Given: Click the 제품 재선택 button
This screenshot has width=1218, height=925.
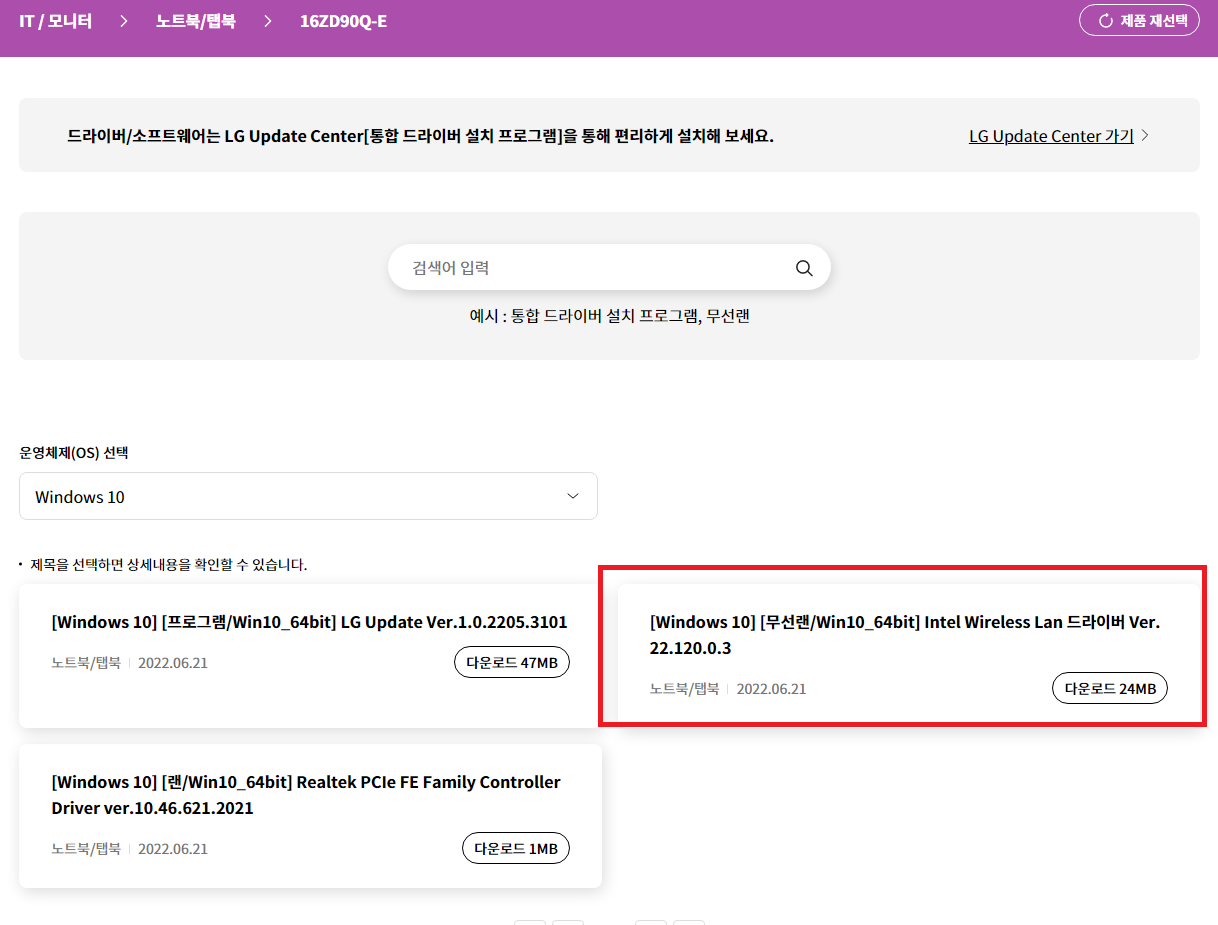Looking at the screenshot, I should [x=1139, y=21].
